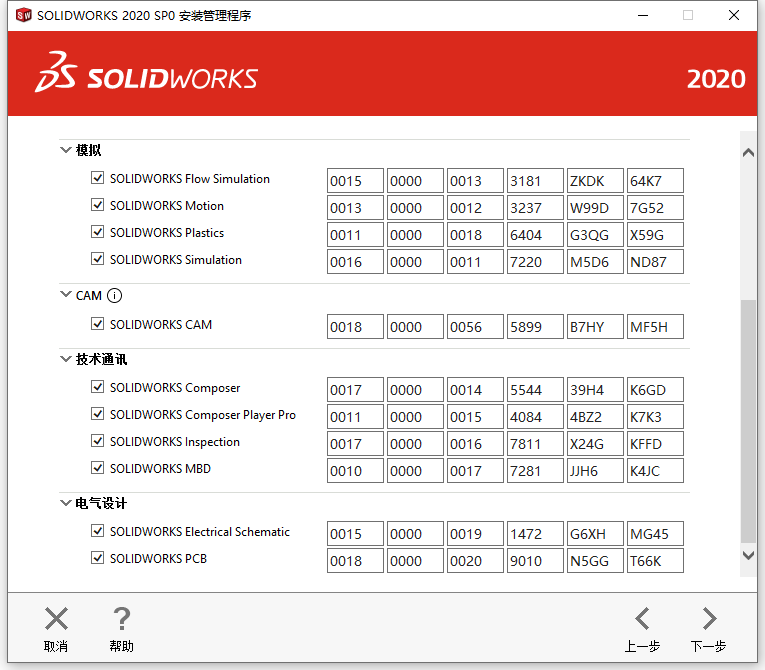Click the CAM info icon
Viewport: 765px width, 670px height.
click(114, 296)
